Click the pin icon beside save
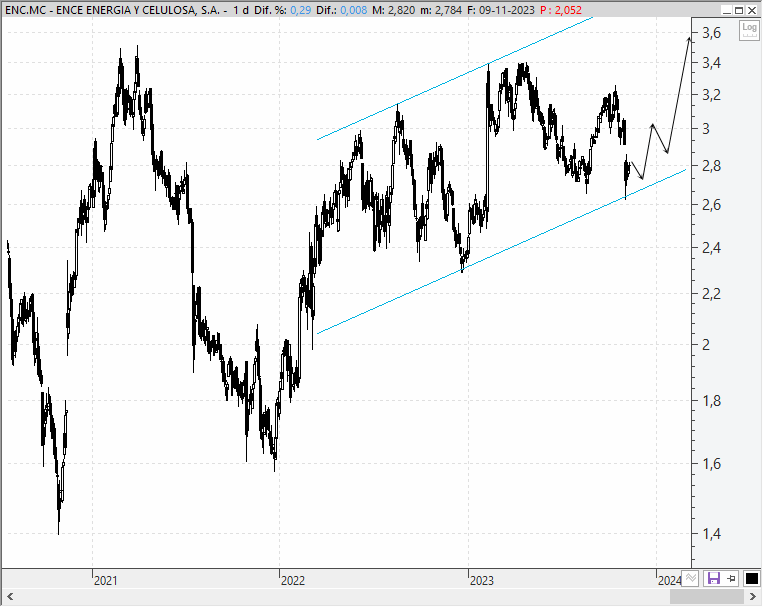The height and width of the screenshot is (607, 763). pyautogui.click(x=731, y=578)
